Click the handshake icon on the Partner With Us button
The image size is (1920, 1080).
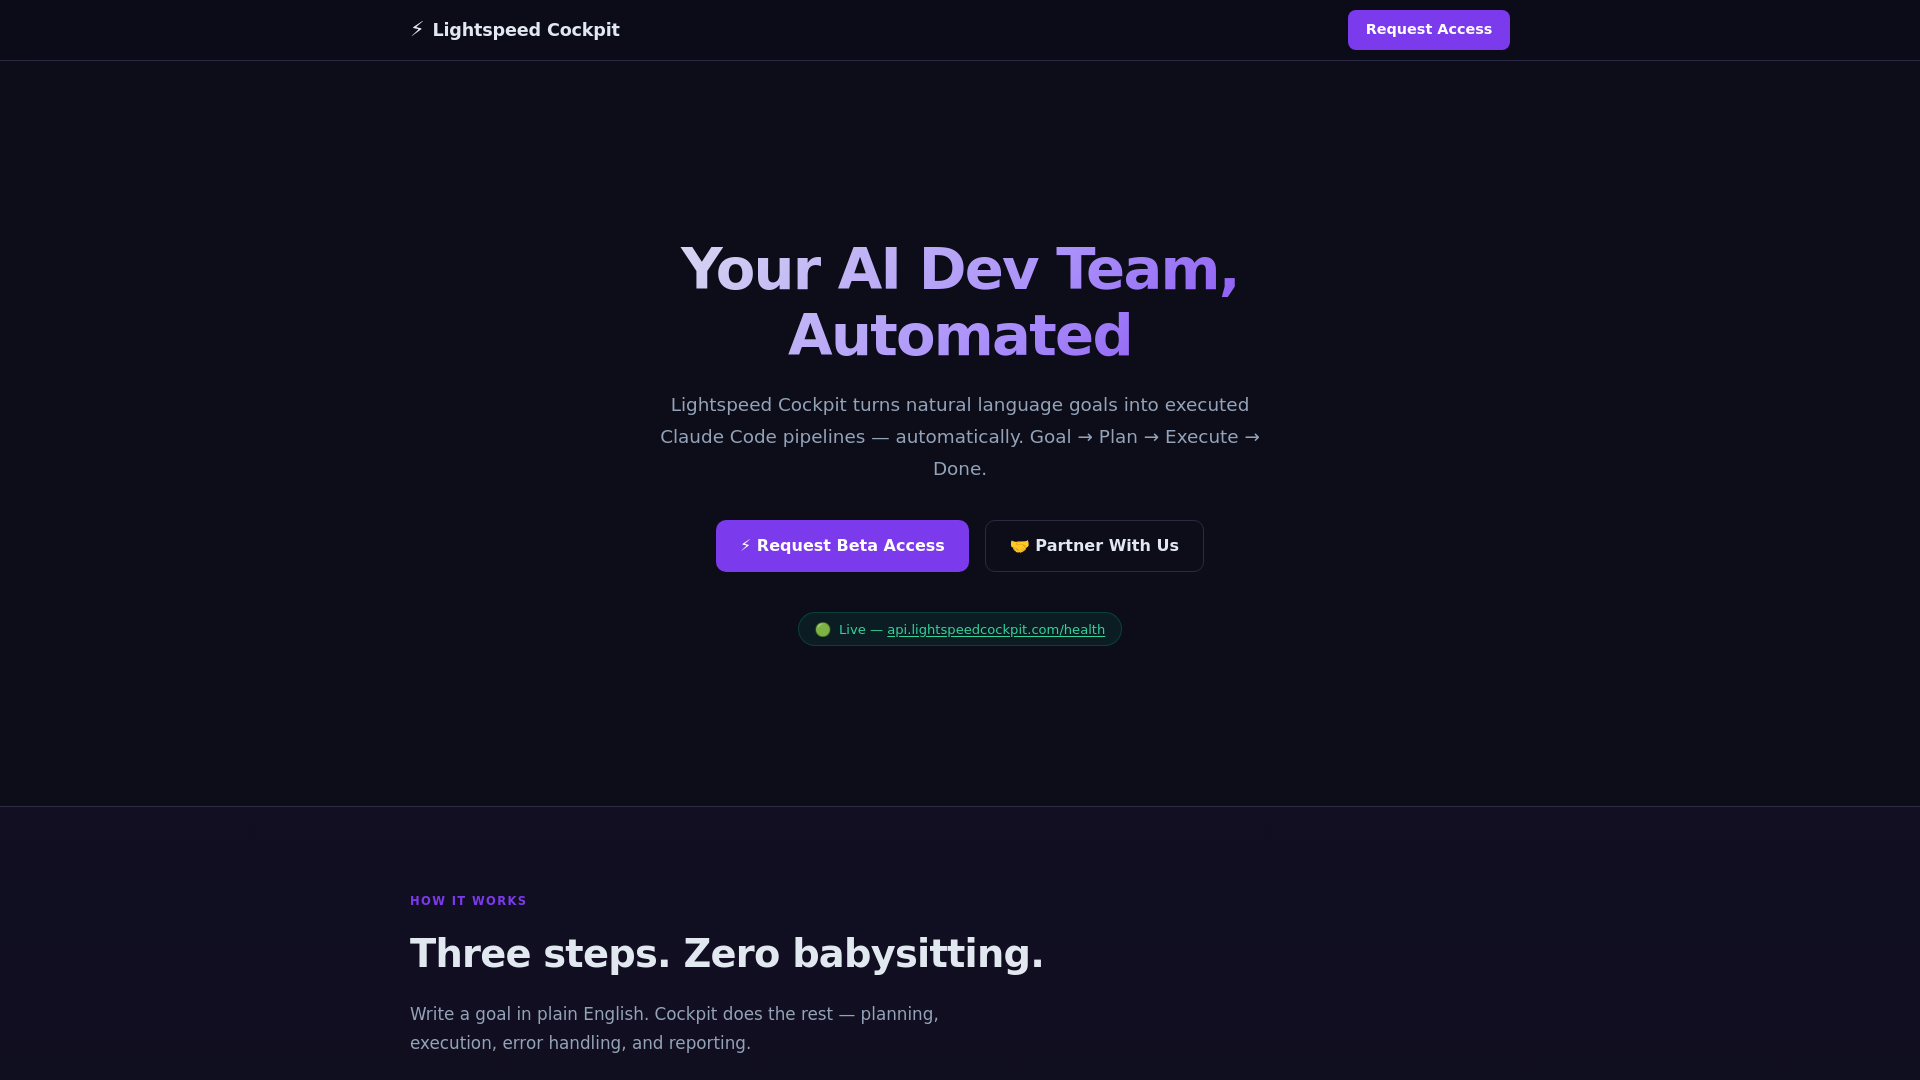[x=1019, y=546]
